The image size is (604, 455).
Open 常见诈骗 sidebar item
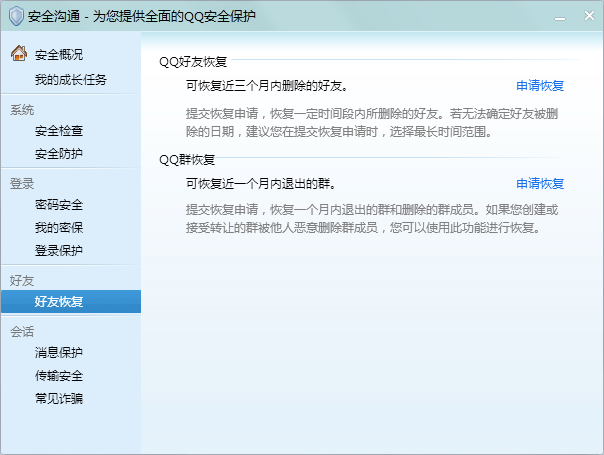[59, 398]
